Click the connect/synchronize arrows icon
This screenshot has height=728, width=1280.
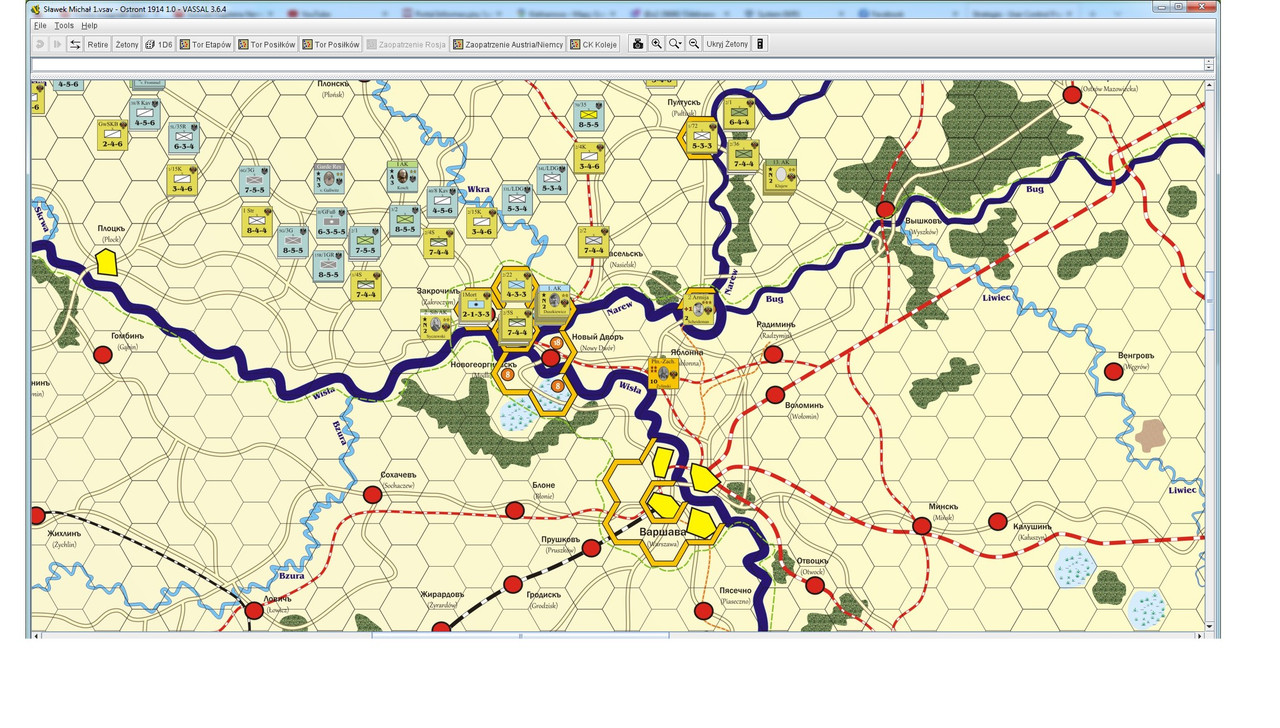click(74, 44)
